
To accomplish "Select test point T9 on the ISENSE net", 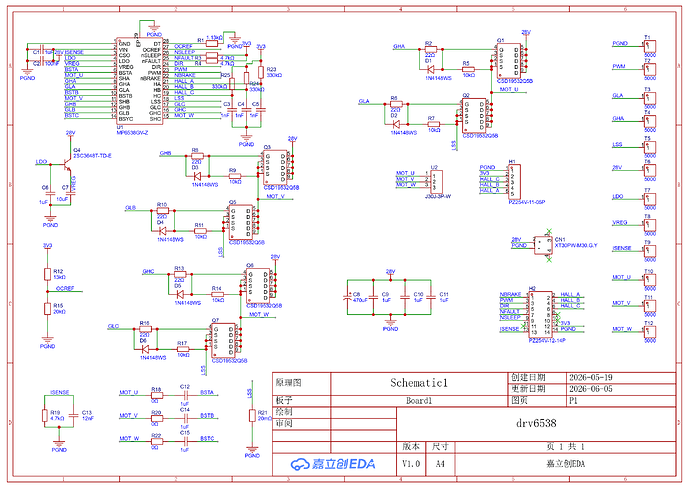I will tap(650, 251).
